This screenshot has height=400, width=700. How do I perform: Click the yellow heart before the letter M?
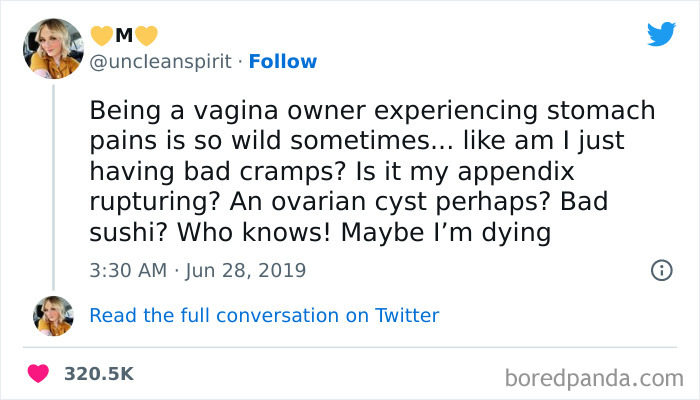point(101,36)
